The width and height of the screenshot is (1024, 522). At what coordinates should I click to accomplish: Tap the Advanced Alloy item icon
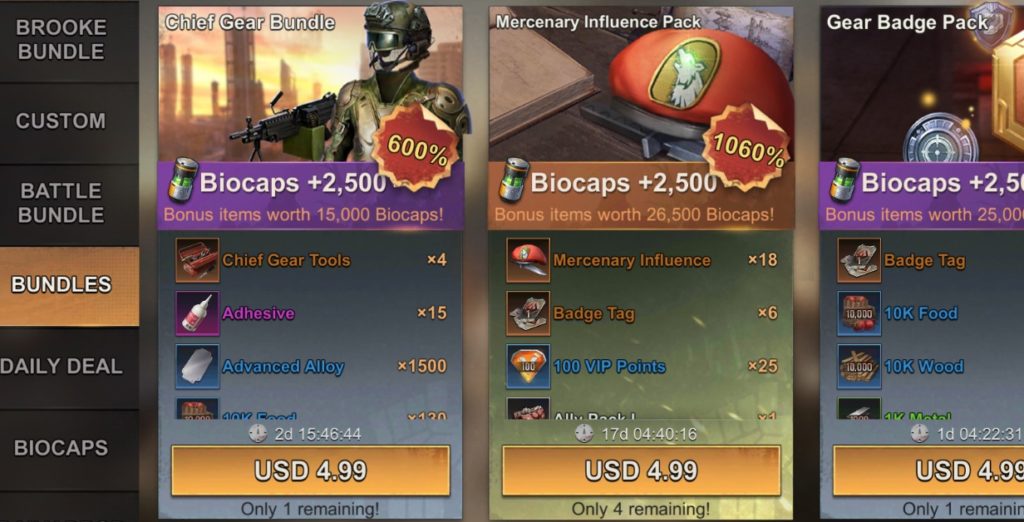click(197, 367)
